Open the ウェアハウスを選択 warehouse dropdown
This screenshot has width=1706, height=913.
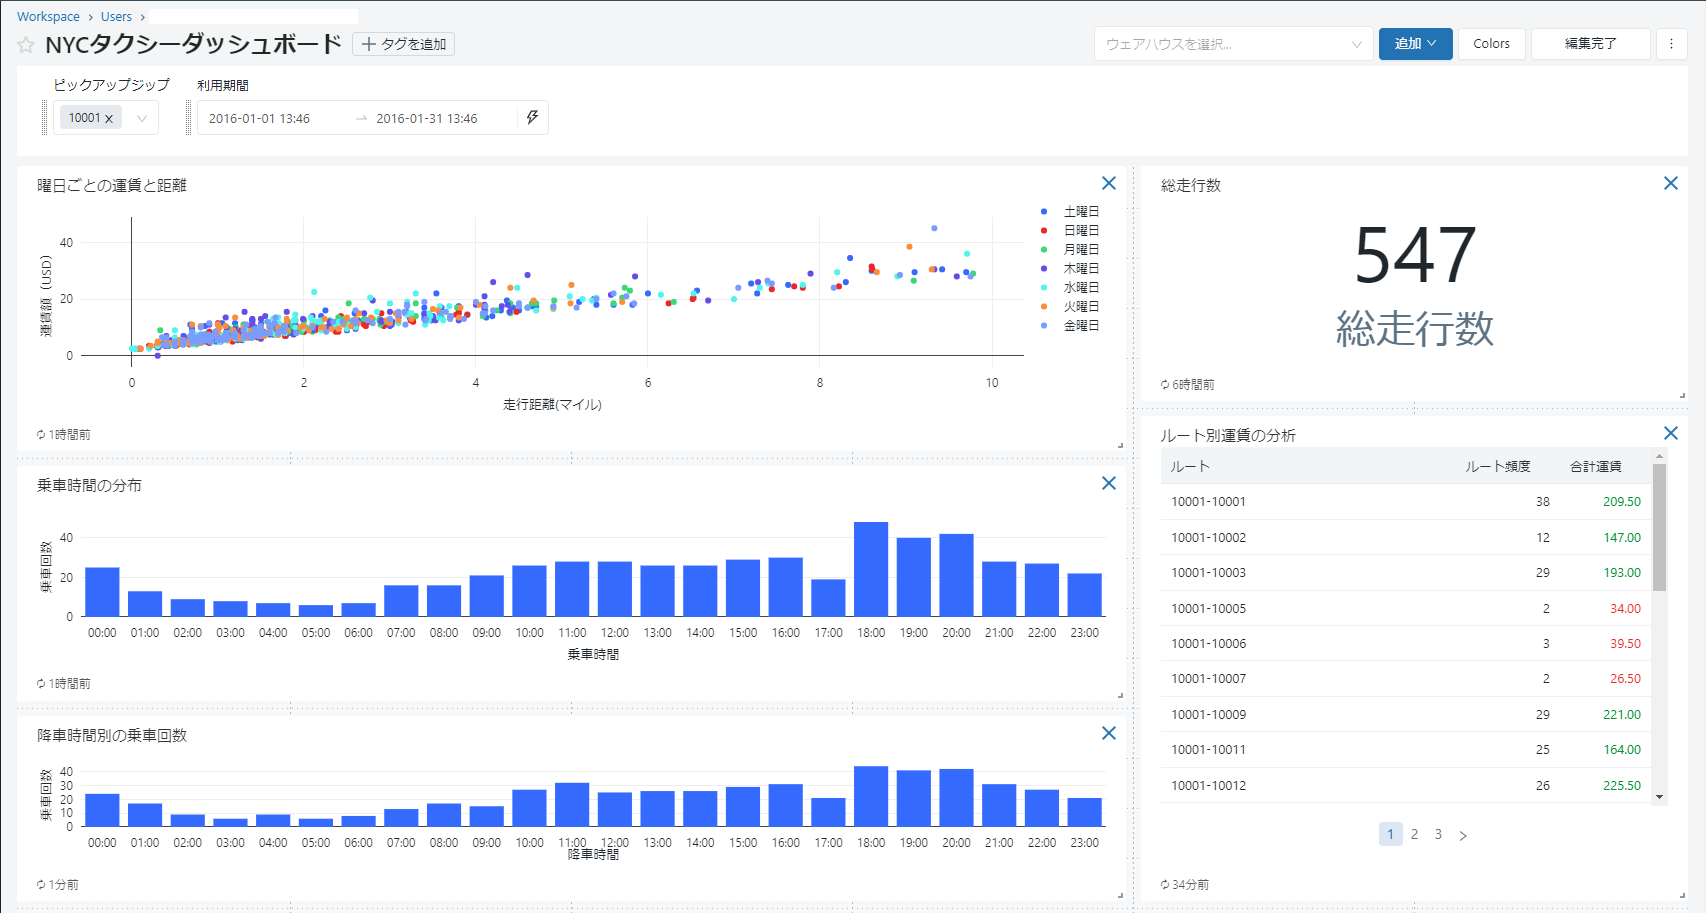pyautogui.click(x=1232, y=44)
